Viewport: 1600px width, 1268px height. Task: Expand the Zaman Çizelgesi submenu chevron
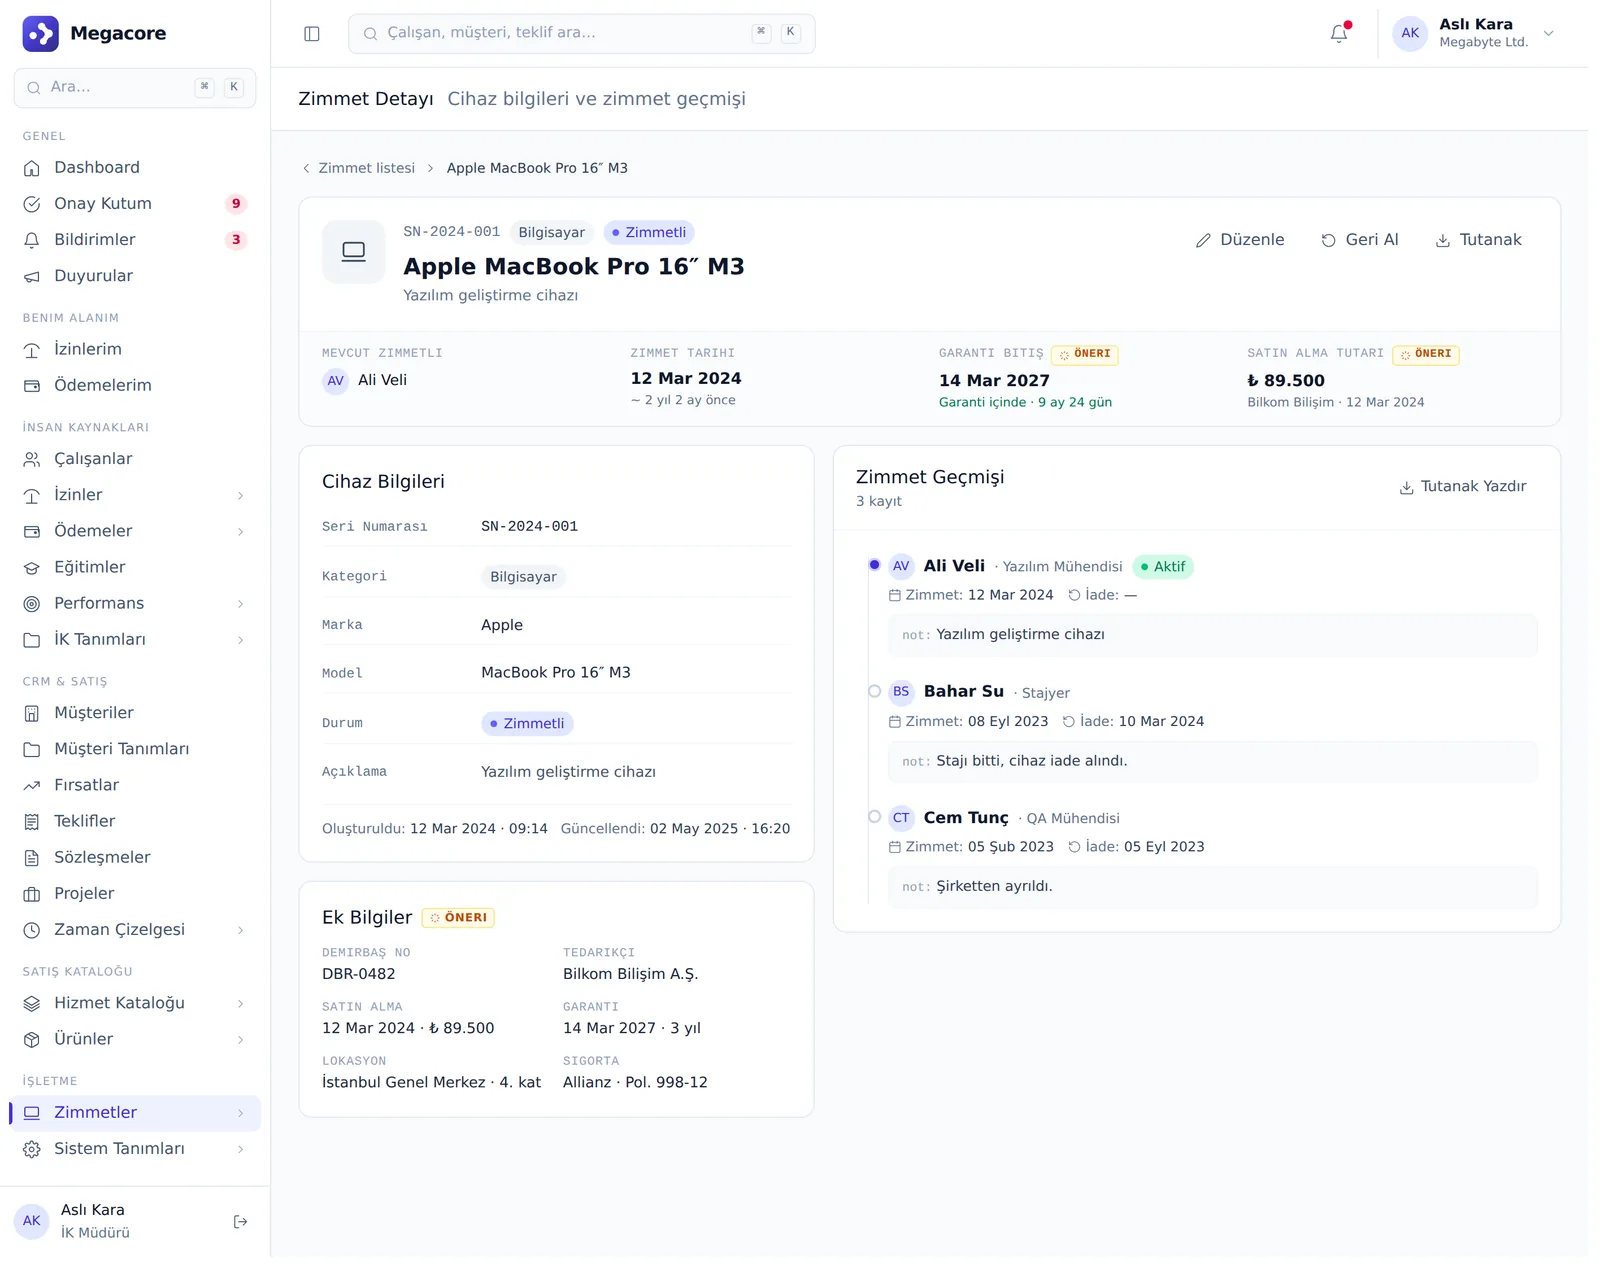click(x=241, y=930)
